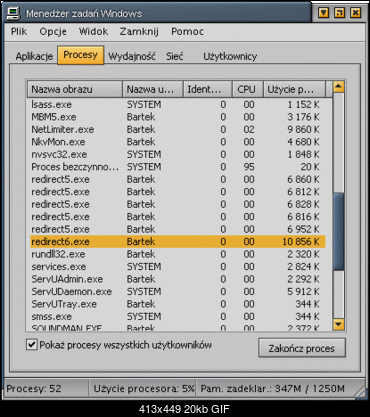Sort by Użycie p... column header
Viewport: 370px width, 417px height.
pos(294,89)
